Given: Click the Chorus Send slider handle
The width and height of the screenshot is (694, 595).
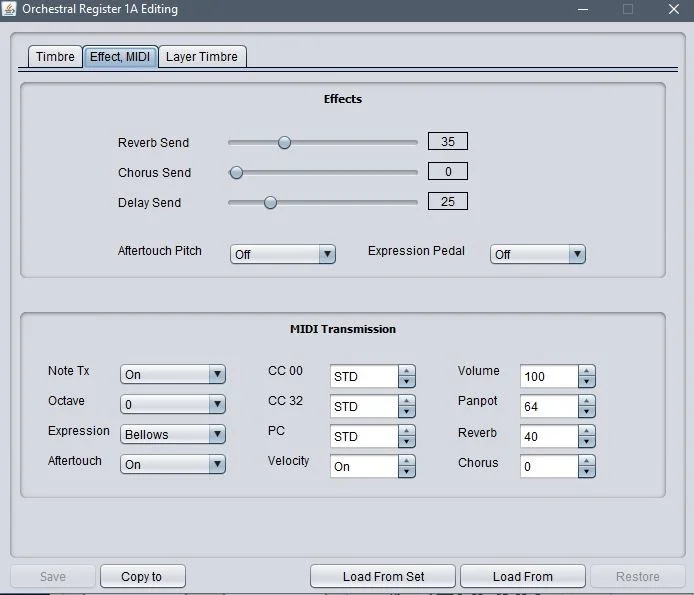Looking at the screenshot, I should pyautogui.click(x=237, y=173).
